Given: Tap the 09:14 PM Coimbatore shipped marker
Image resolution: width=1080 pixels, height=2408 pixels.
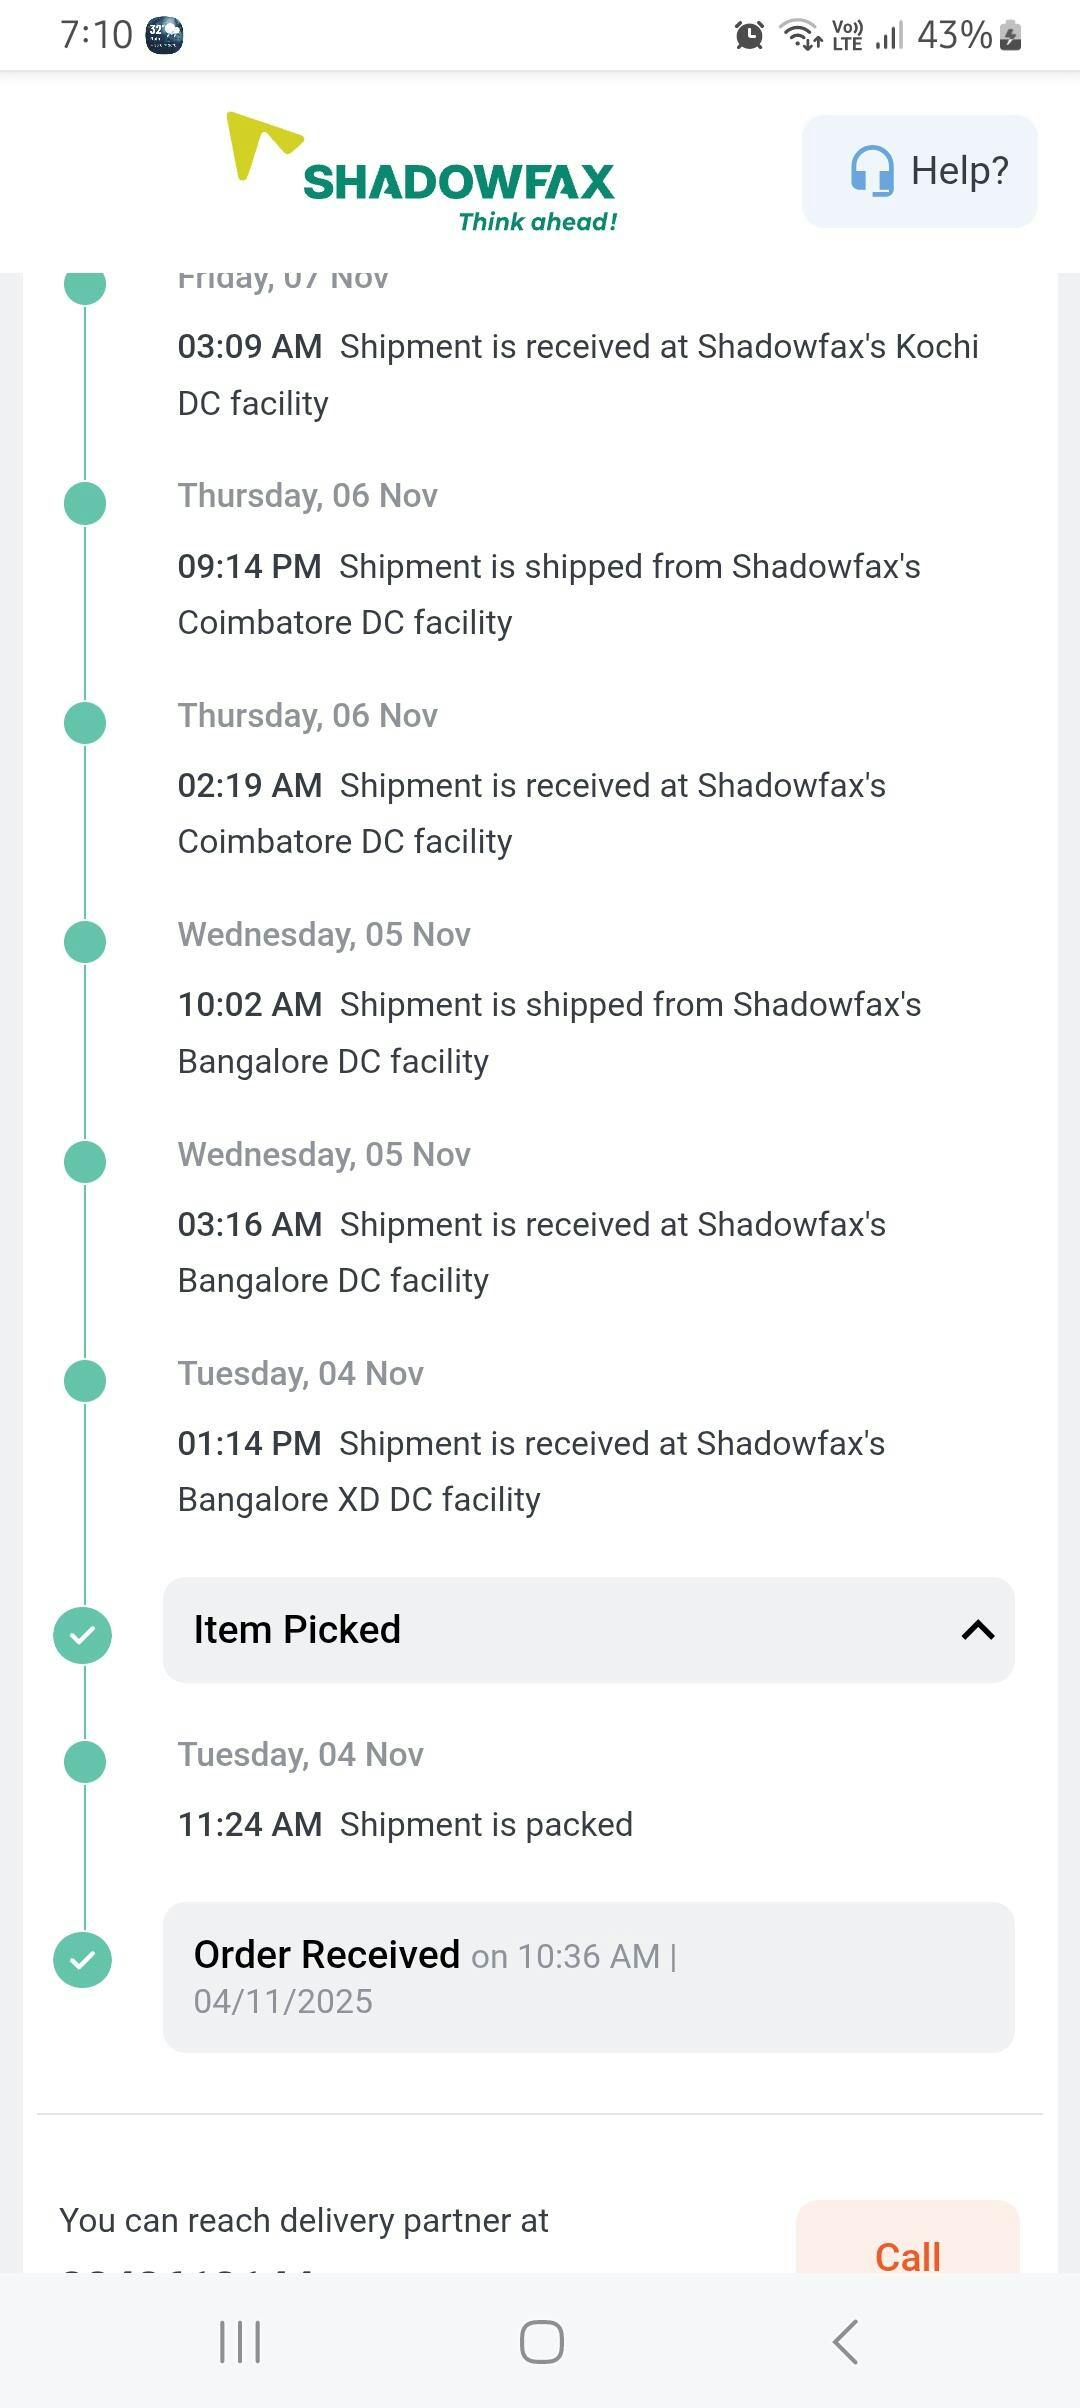Looking at the screenshot, I should coord(85,503).
